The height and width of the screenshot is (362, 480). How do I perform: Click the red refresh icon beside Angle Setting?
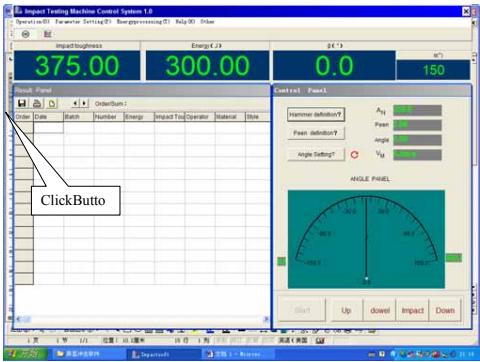tap(354, 155)
